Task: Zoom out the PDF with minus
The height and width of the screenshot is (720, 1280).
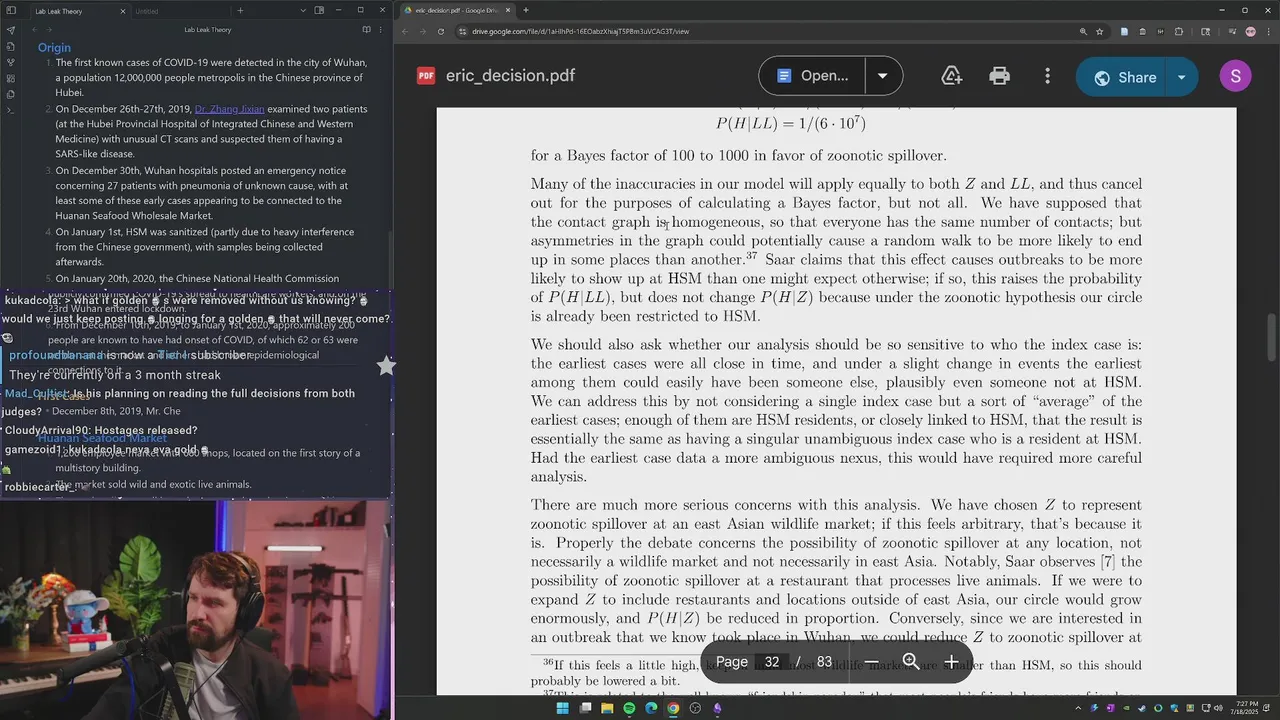Action: coord(872,662)
